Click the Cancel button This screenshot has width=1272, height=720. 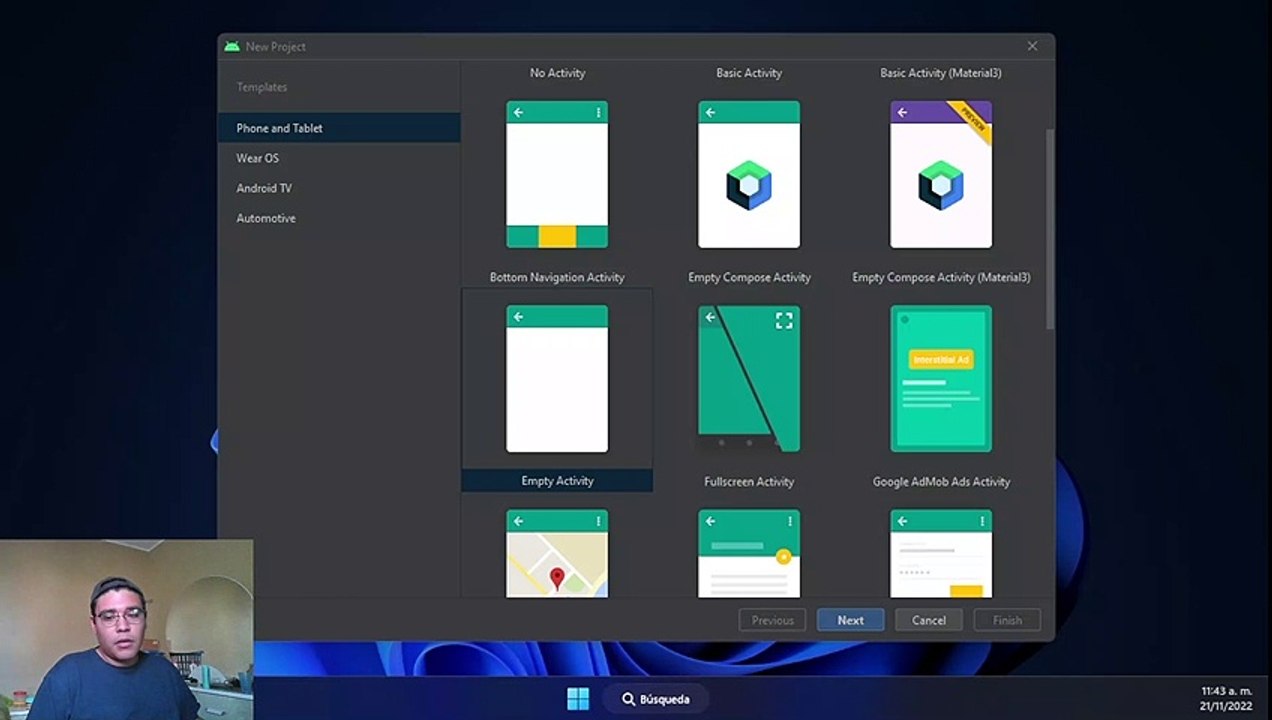tap(928, 620)
